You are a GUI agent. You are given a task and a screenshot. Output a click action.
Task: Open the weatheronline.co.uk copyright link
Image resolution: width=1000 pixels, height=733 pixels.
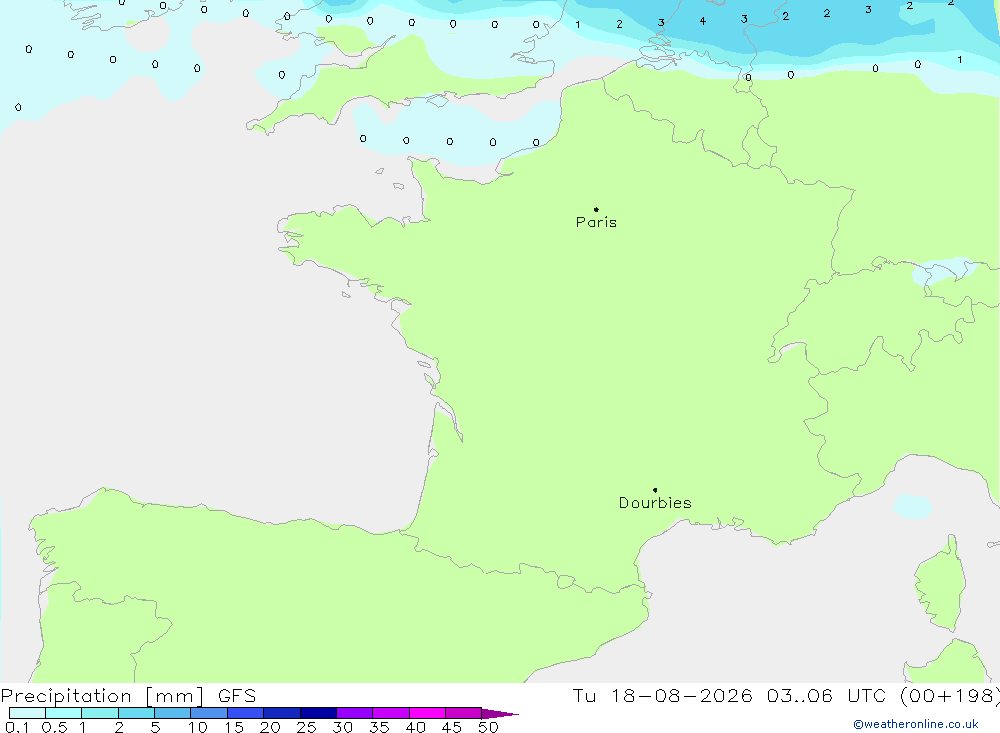(x=916, y=724)
